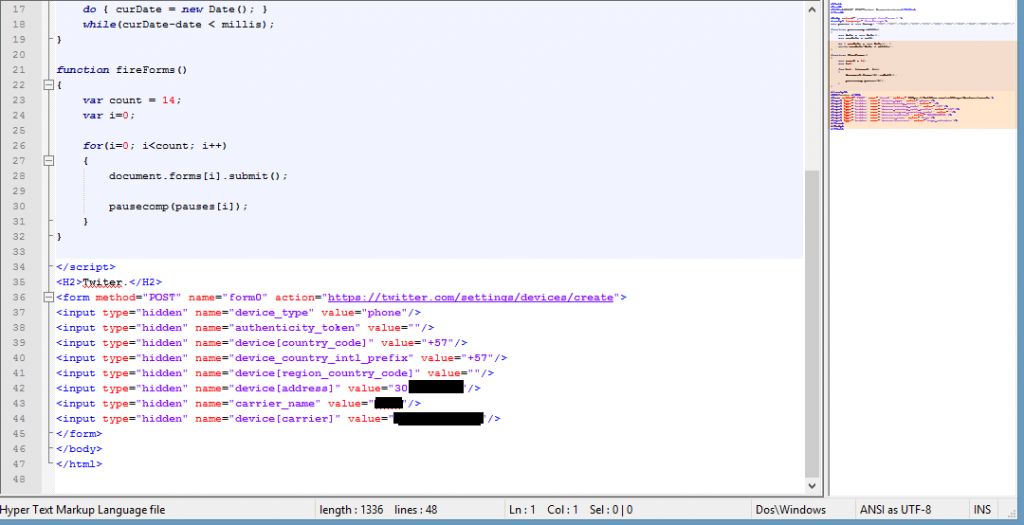1024x525 pixels.
Task: Click the 'device[carrier]' input line
Action: (278, 419)
